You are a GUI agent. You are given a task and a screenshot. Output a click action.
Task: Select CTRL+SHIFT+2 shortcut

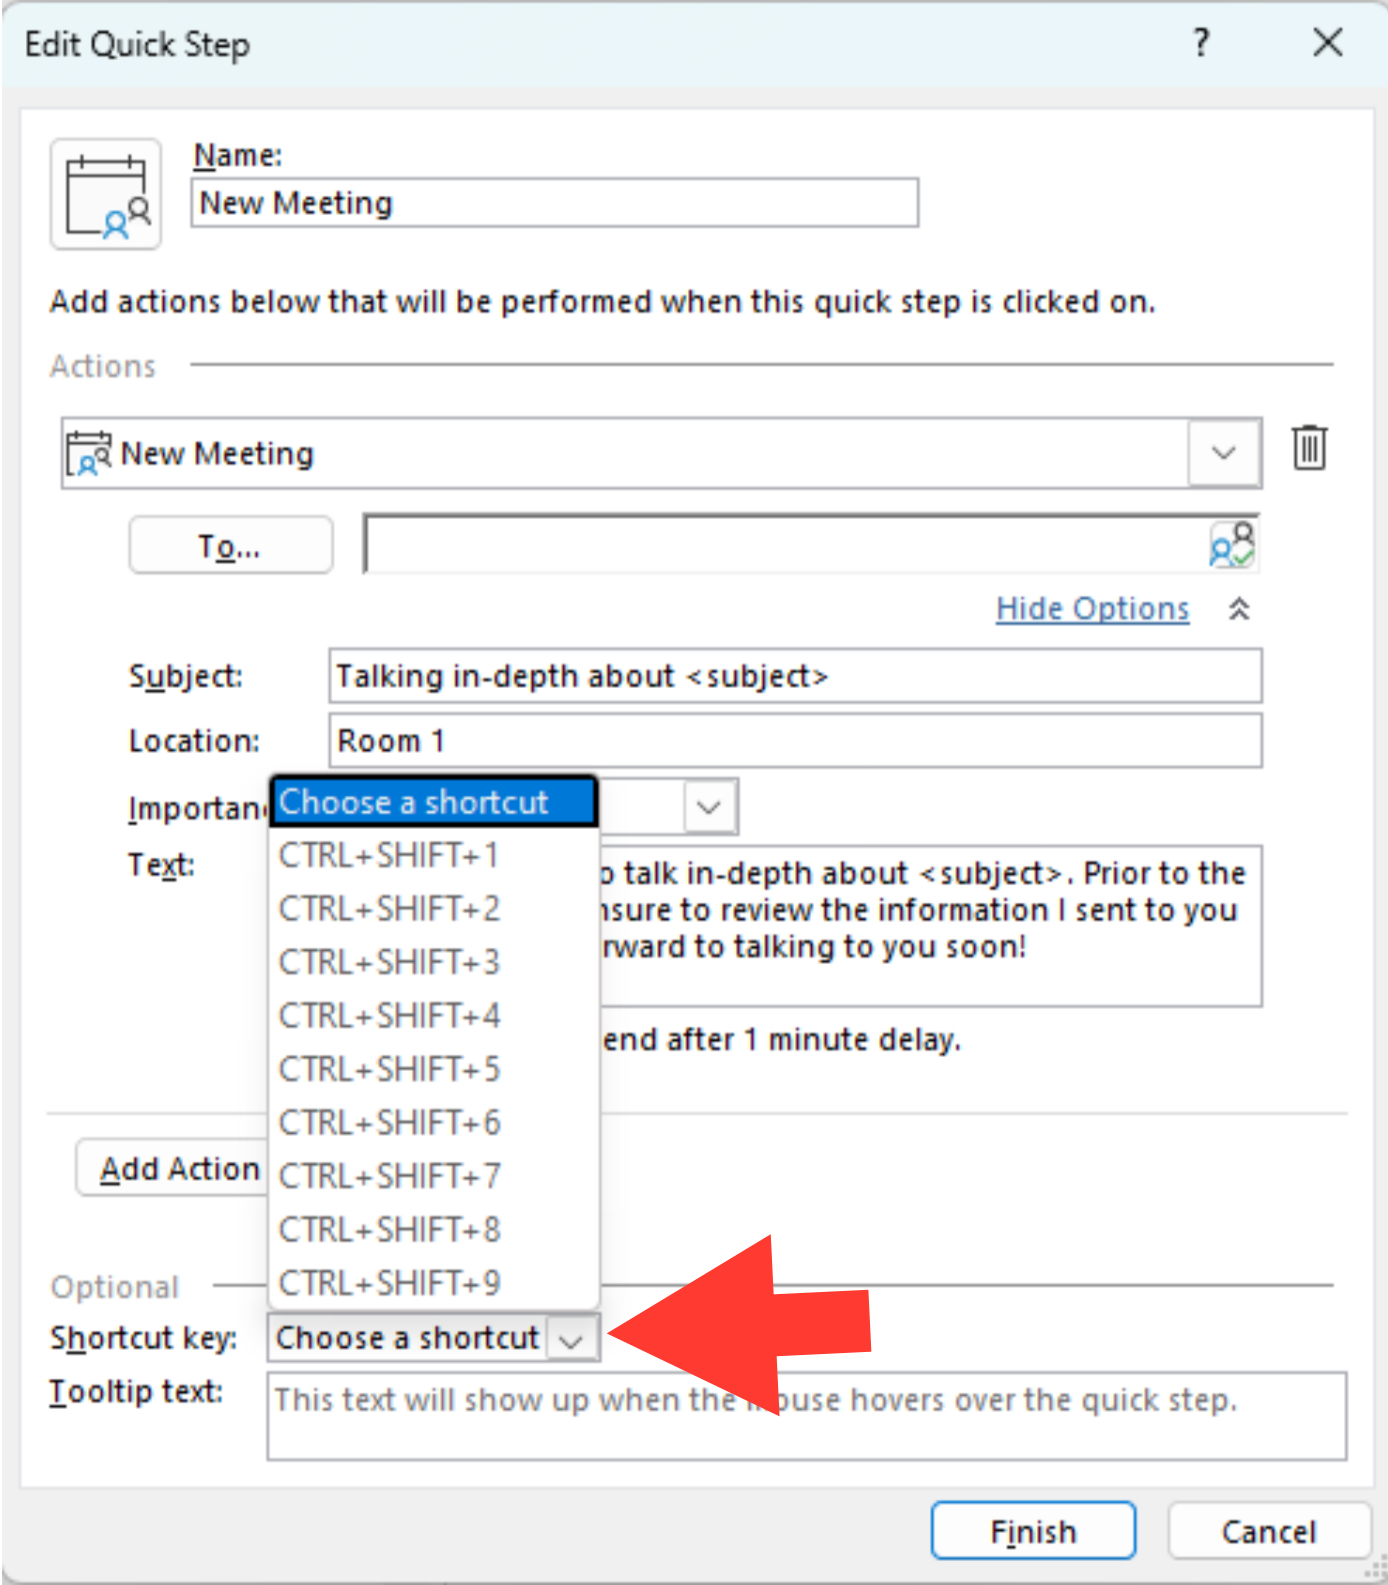434,909
